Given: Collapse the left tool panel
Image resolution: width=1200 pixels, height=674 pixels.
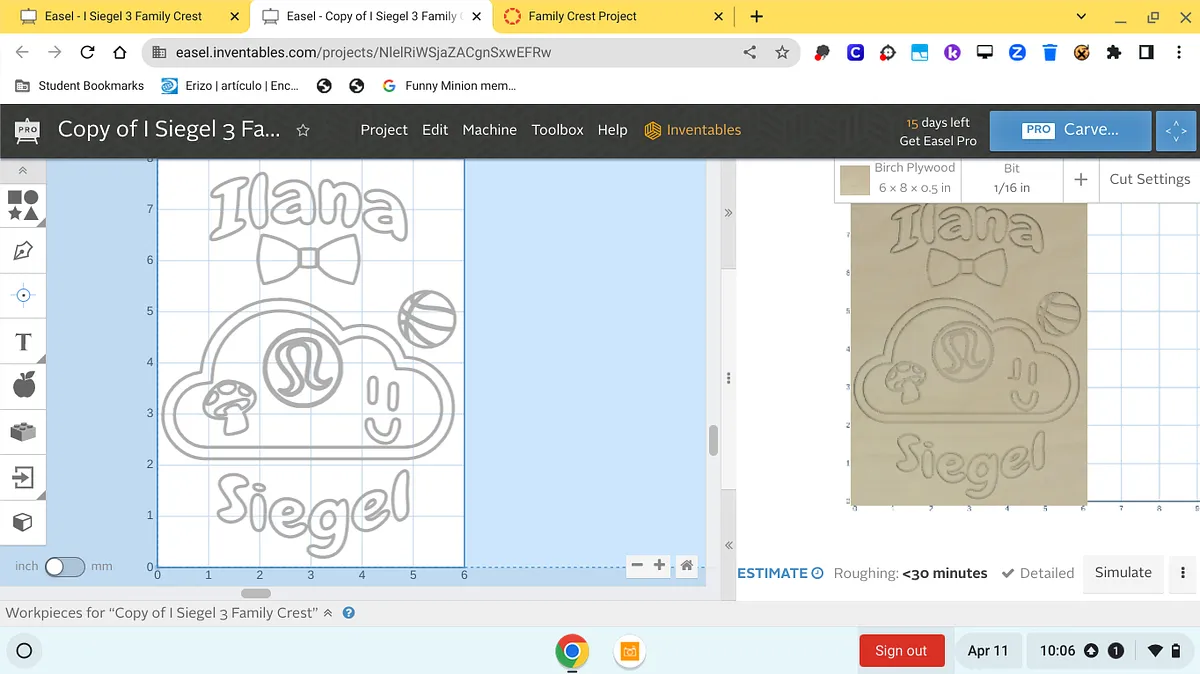Looking at the screenshot, I should [x=23, y=172].
